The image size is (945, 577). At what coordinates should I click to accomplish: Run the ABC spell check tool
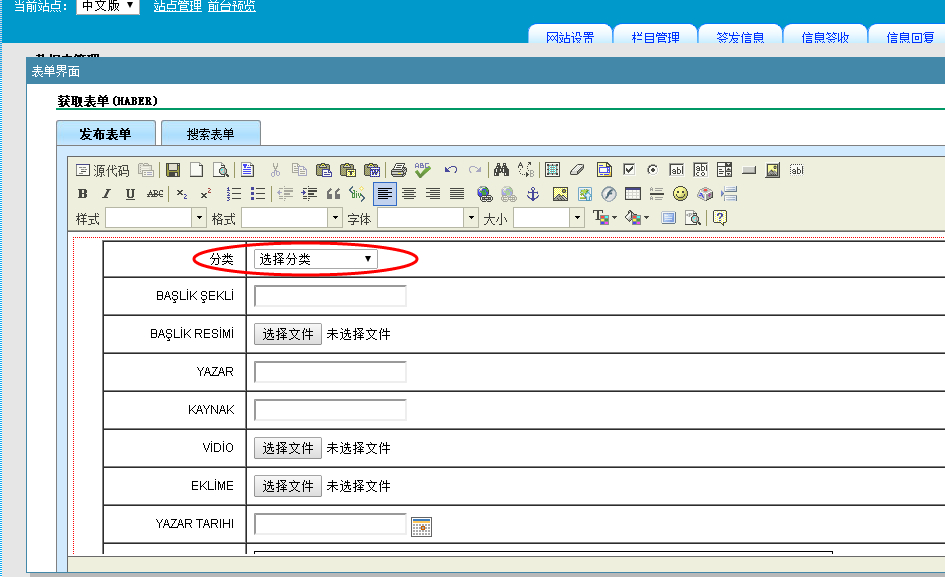[x=423, y=170]
